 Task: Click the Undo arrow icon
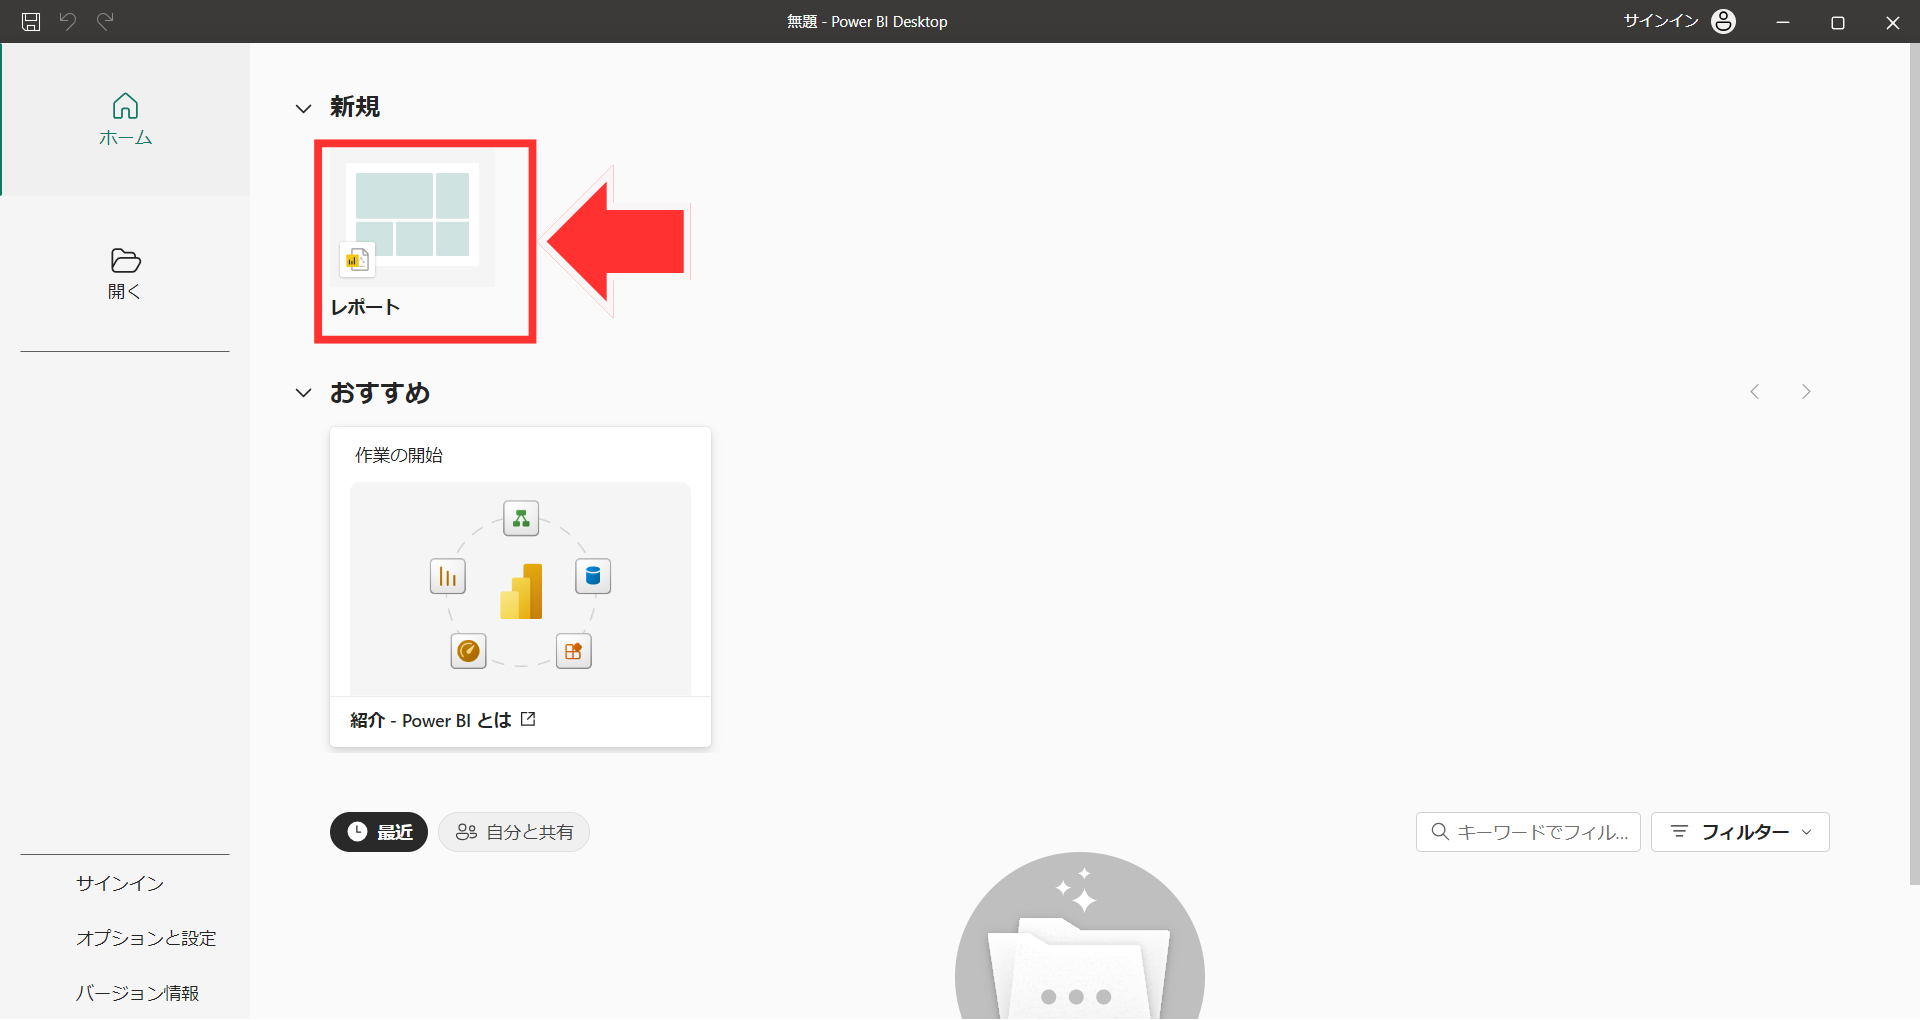(x=68, y=22)
